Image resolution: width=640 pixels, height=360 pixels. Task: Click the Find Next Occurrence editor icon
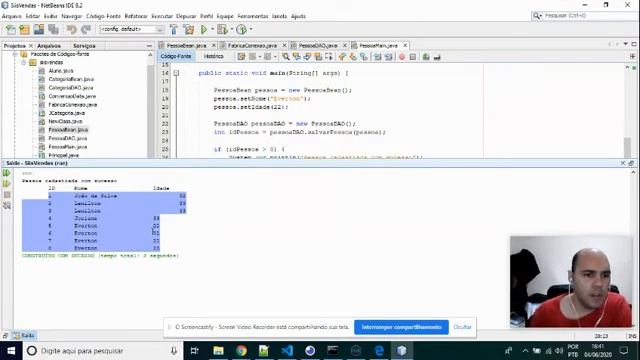tap(307, 57)
